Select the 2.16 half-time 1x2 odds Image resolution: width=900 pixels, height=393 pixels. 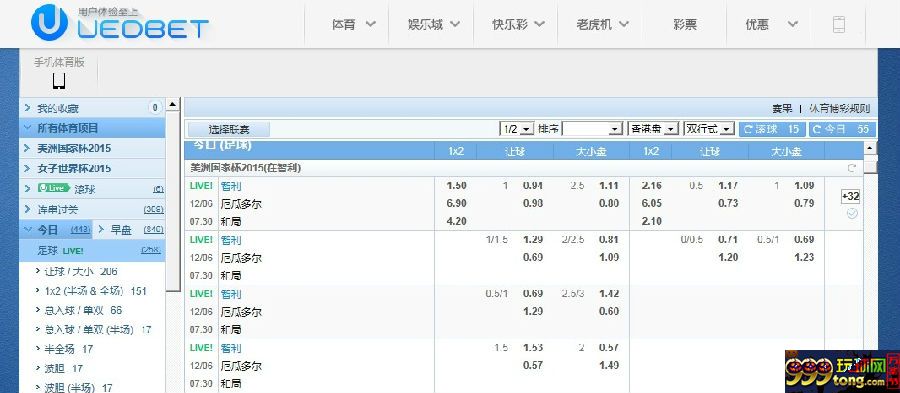tap(651, 185)
